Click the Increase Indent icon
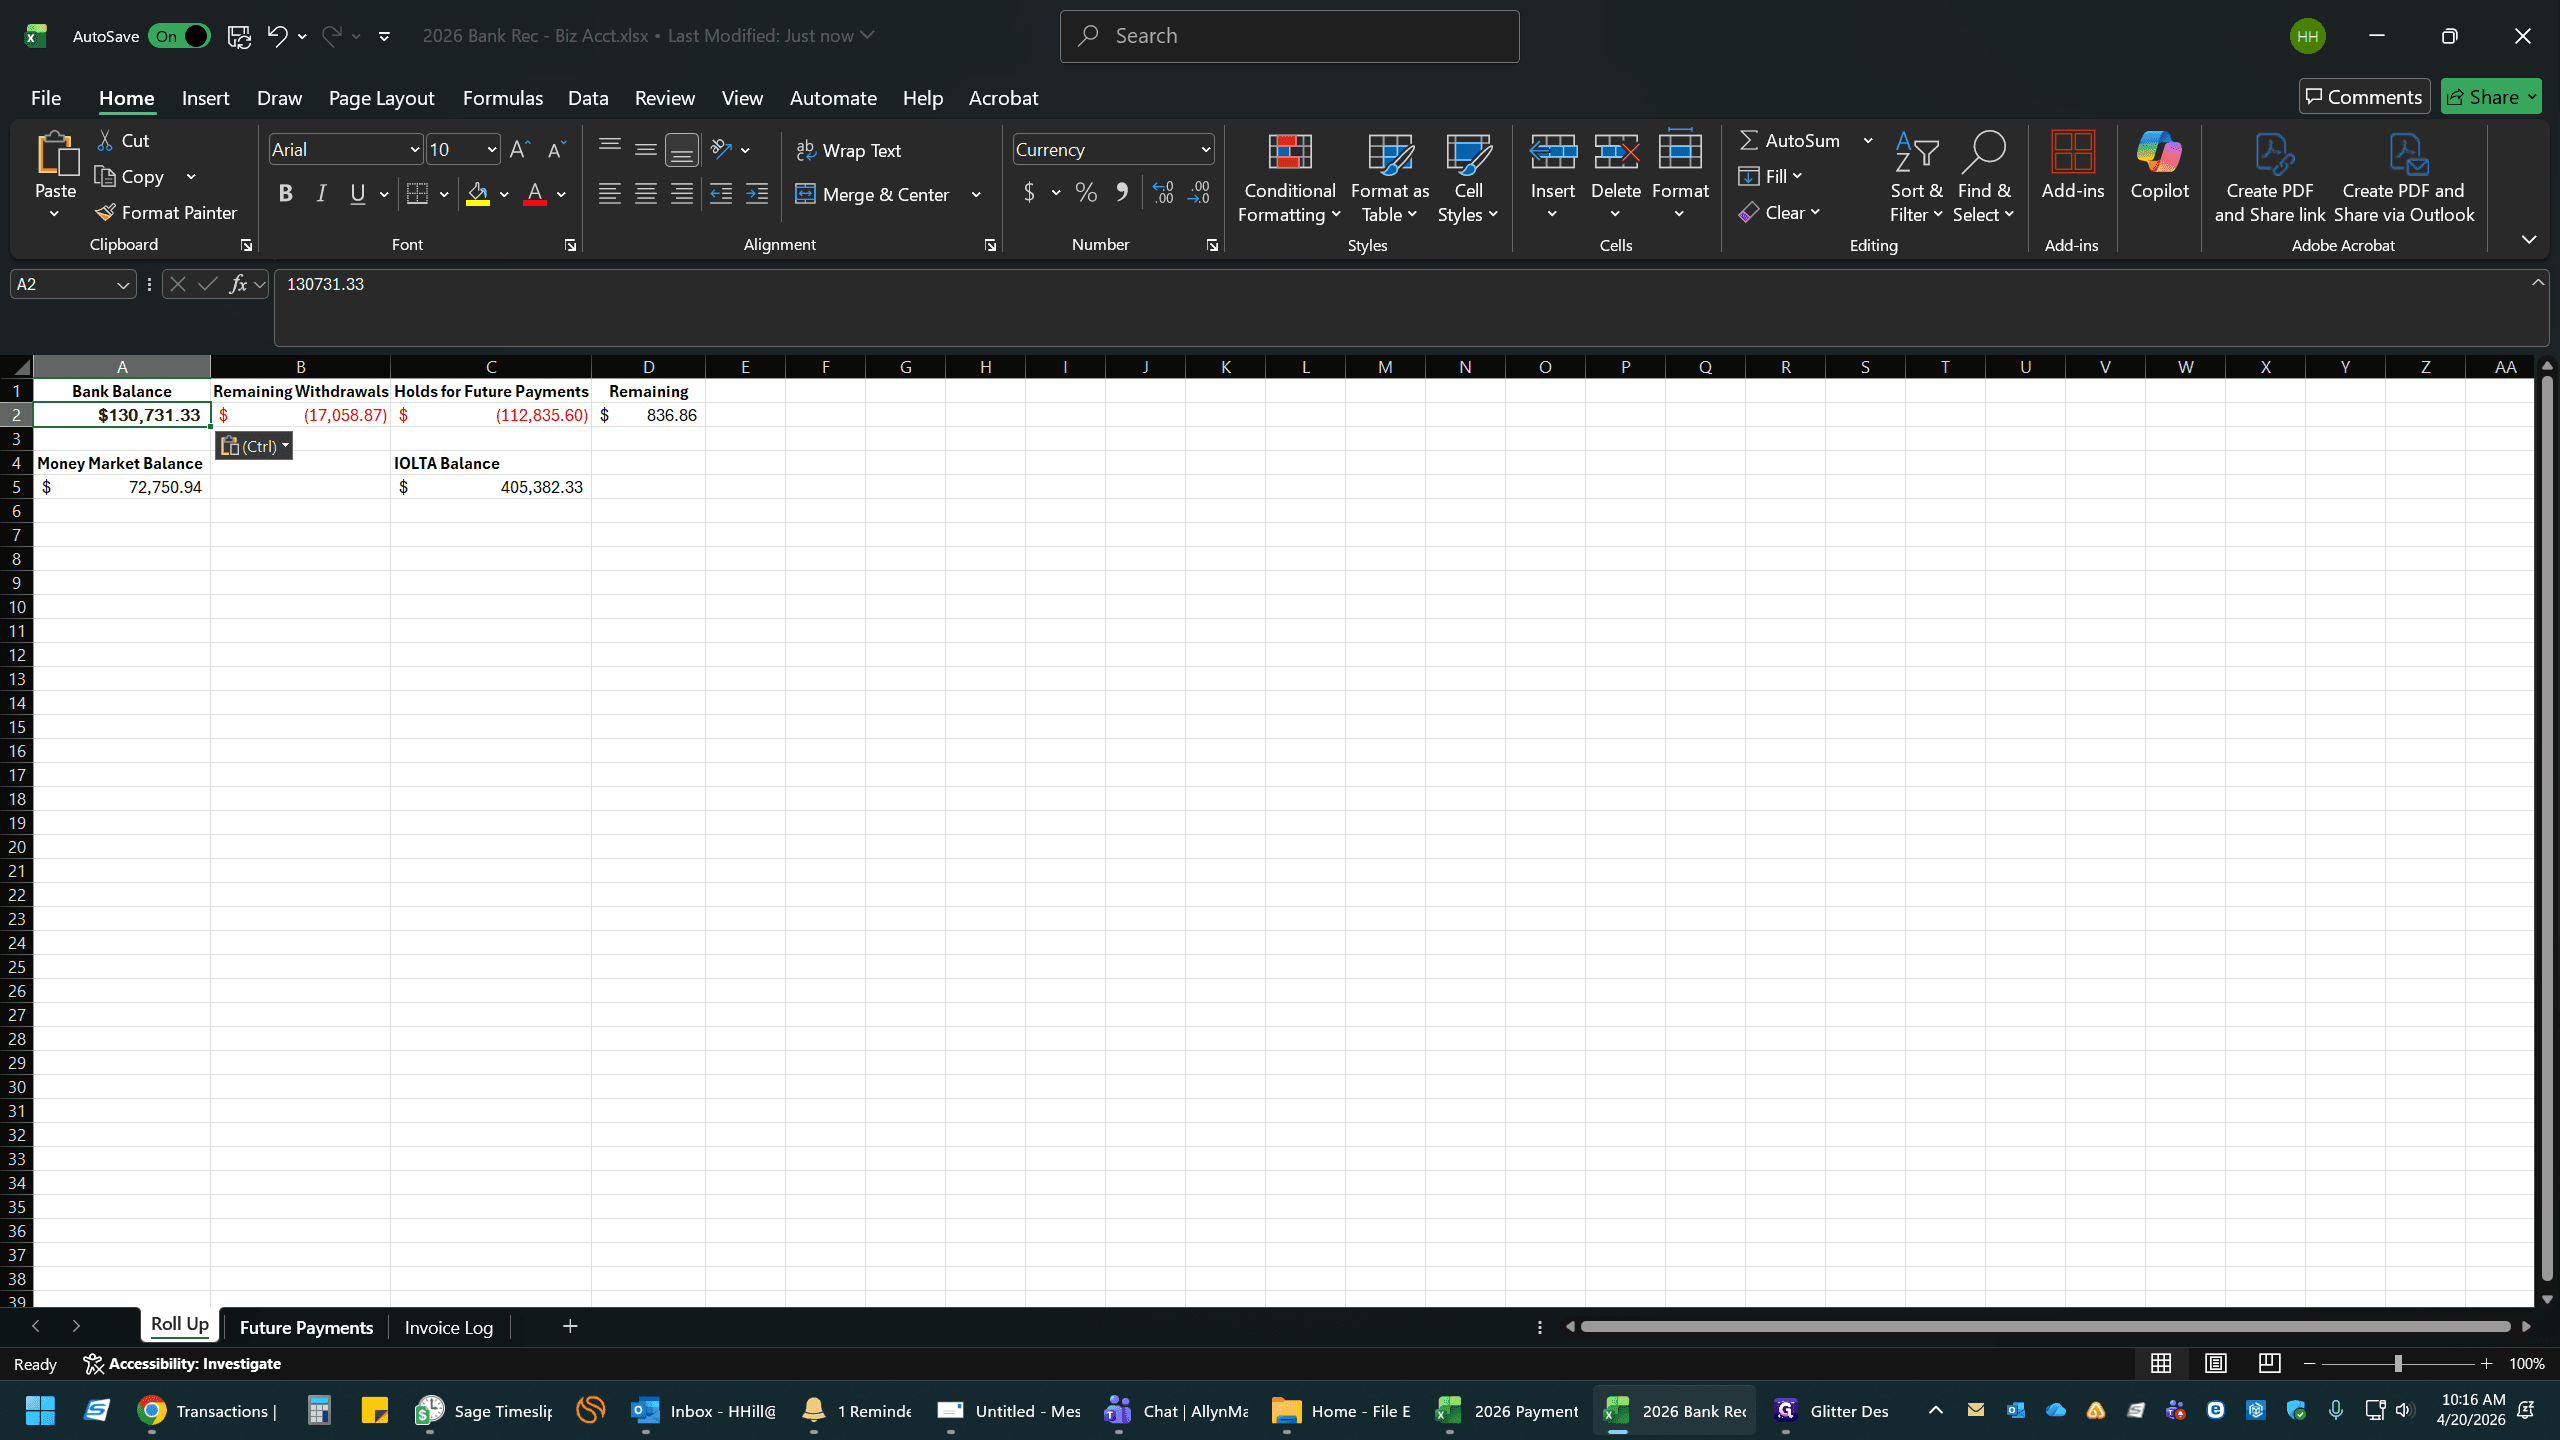 [758, 194]
